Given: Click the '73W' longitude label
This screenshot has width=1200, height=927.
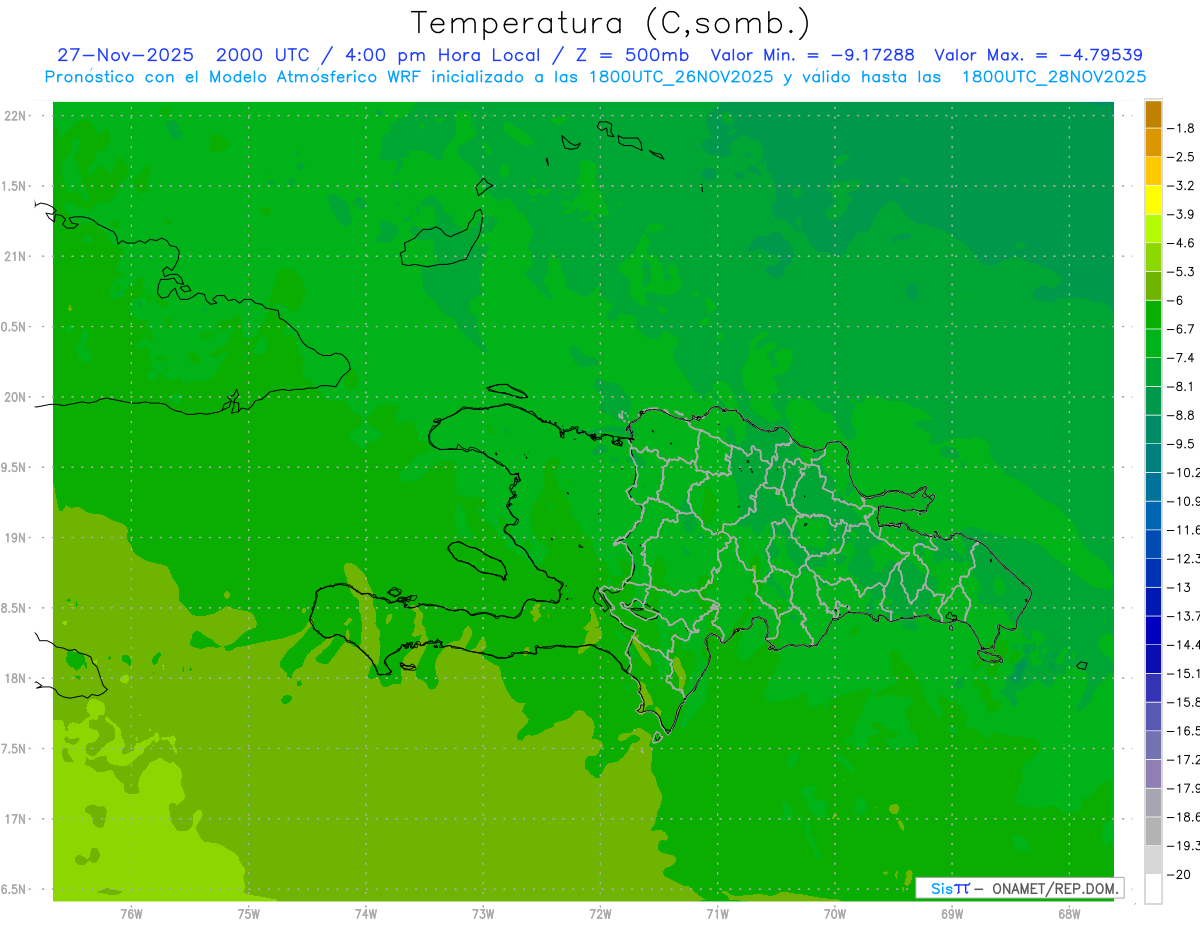Looking at the screenshot, I should [483, 914].
